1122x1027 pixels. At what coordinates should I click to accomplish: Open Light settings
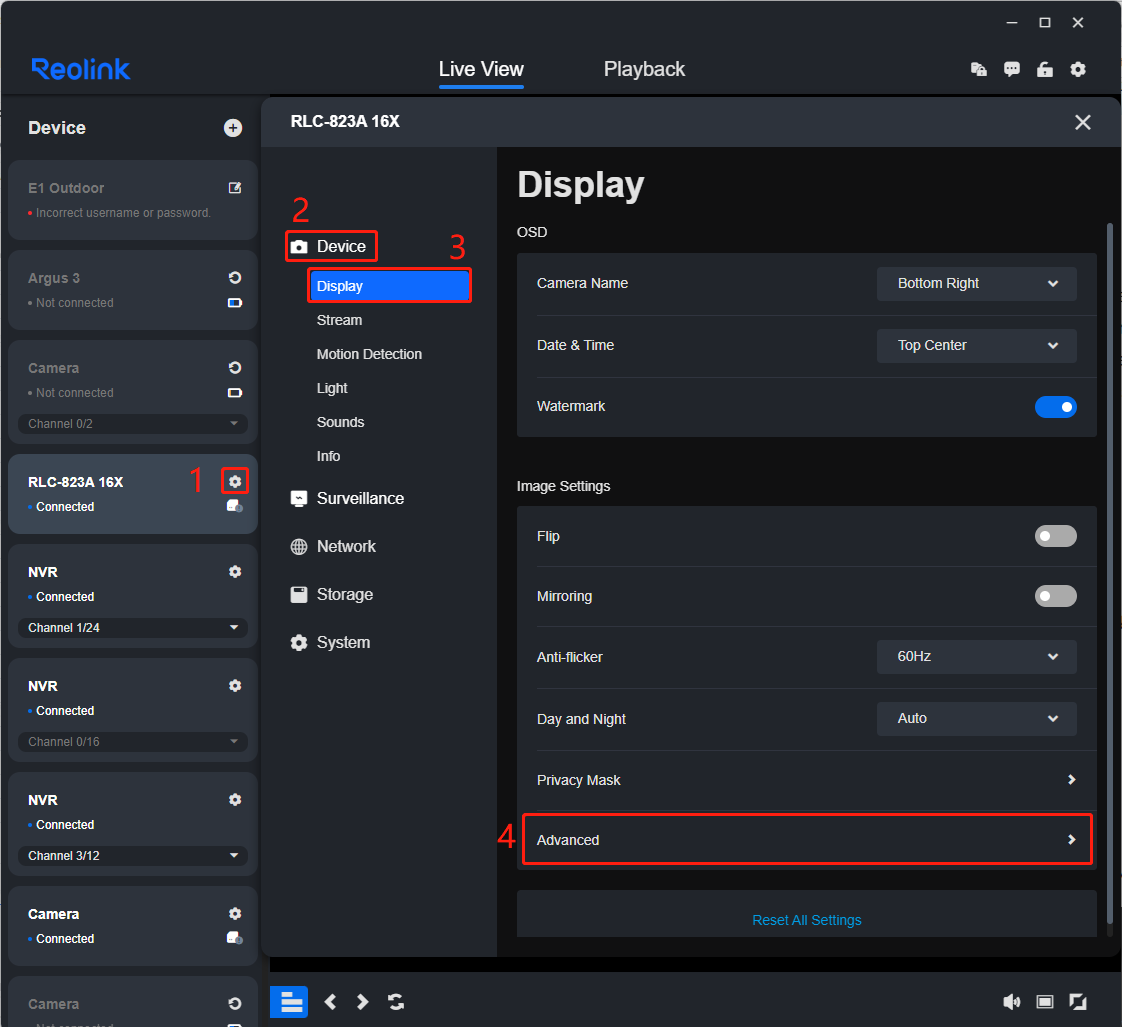pos(332,388)
